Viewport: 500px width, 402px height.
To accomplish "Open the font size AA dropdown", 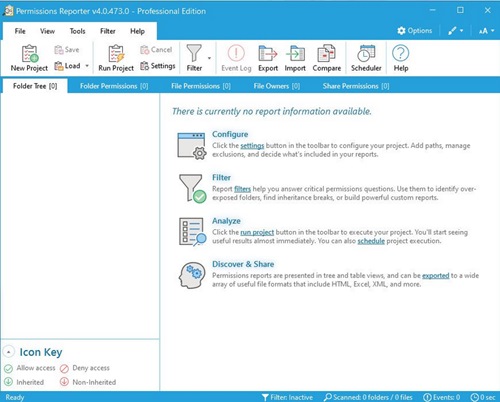I will 486,31.
